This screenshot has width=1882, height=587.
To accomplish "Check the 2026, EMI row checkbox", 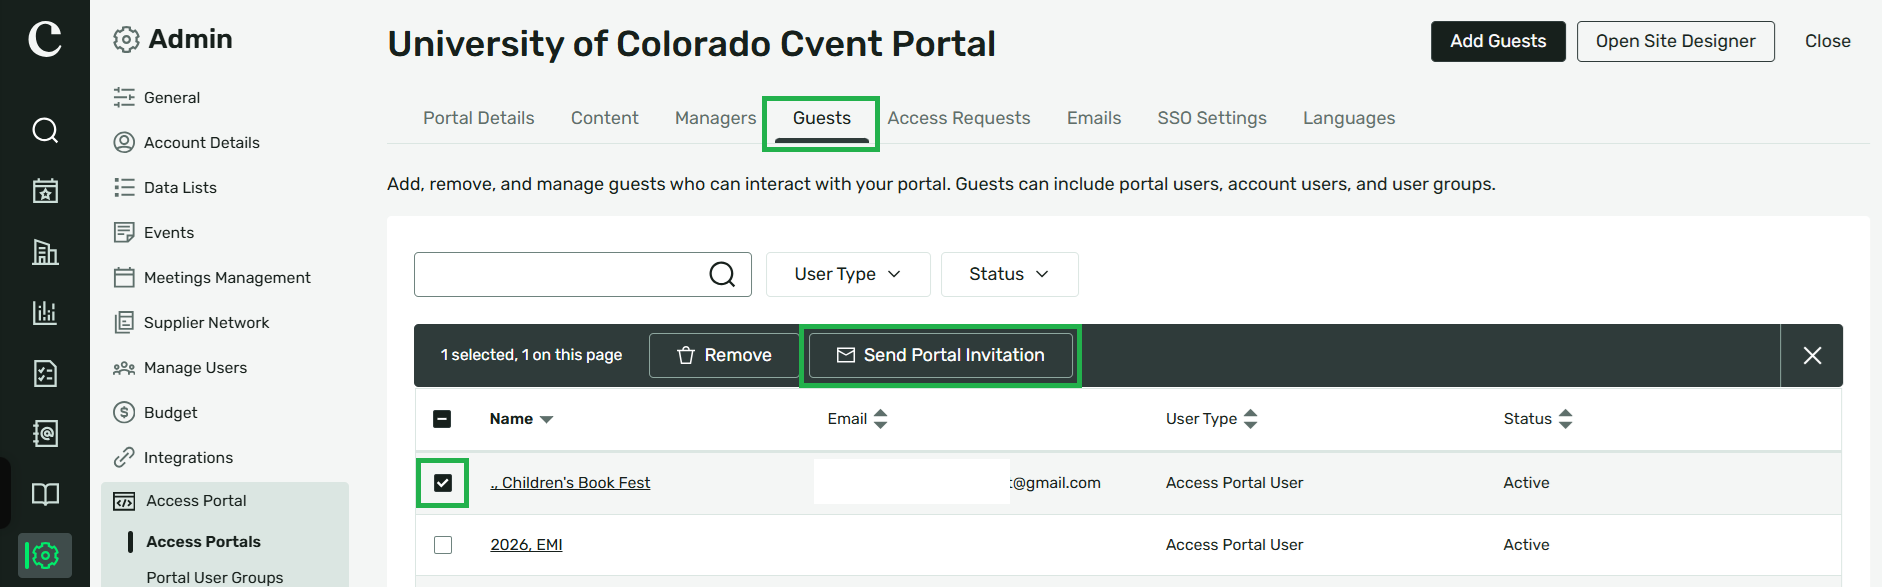I will 443,545.
